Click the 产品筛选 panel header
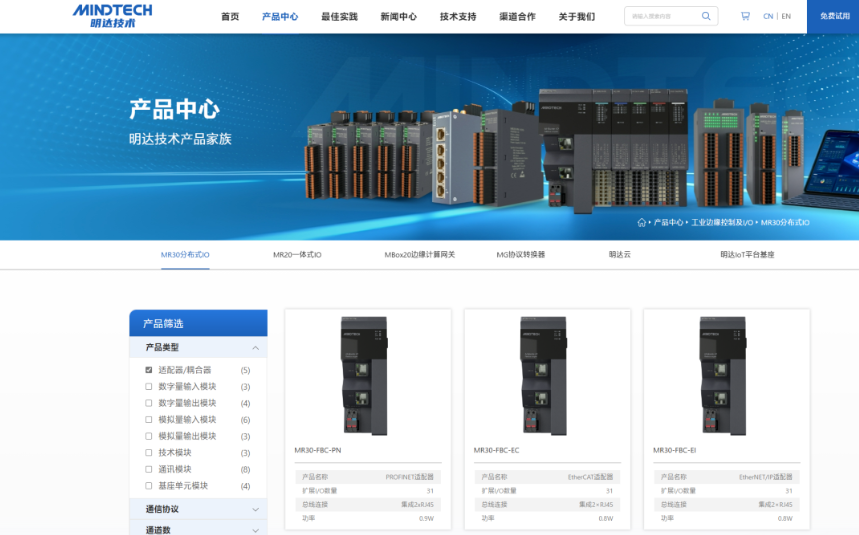The height and width of the screenshot is (535, 859). point(198,323)
